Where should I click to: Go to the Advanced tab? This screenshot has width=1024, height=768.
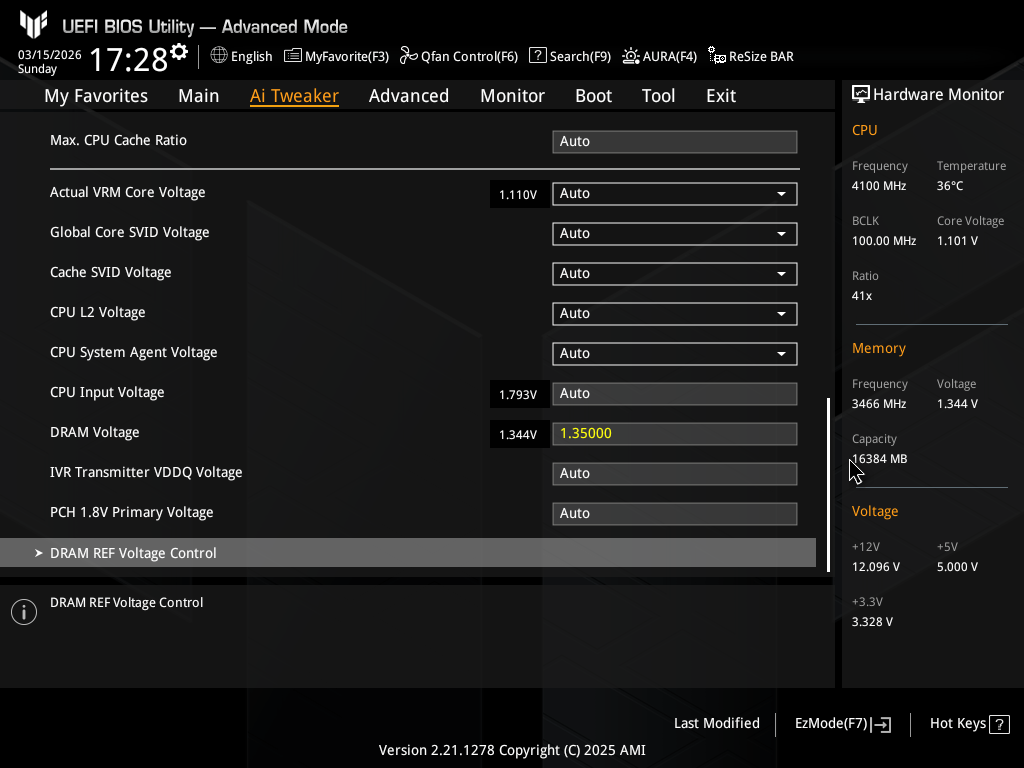[x=409, y=96]
